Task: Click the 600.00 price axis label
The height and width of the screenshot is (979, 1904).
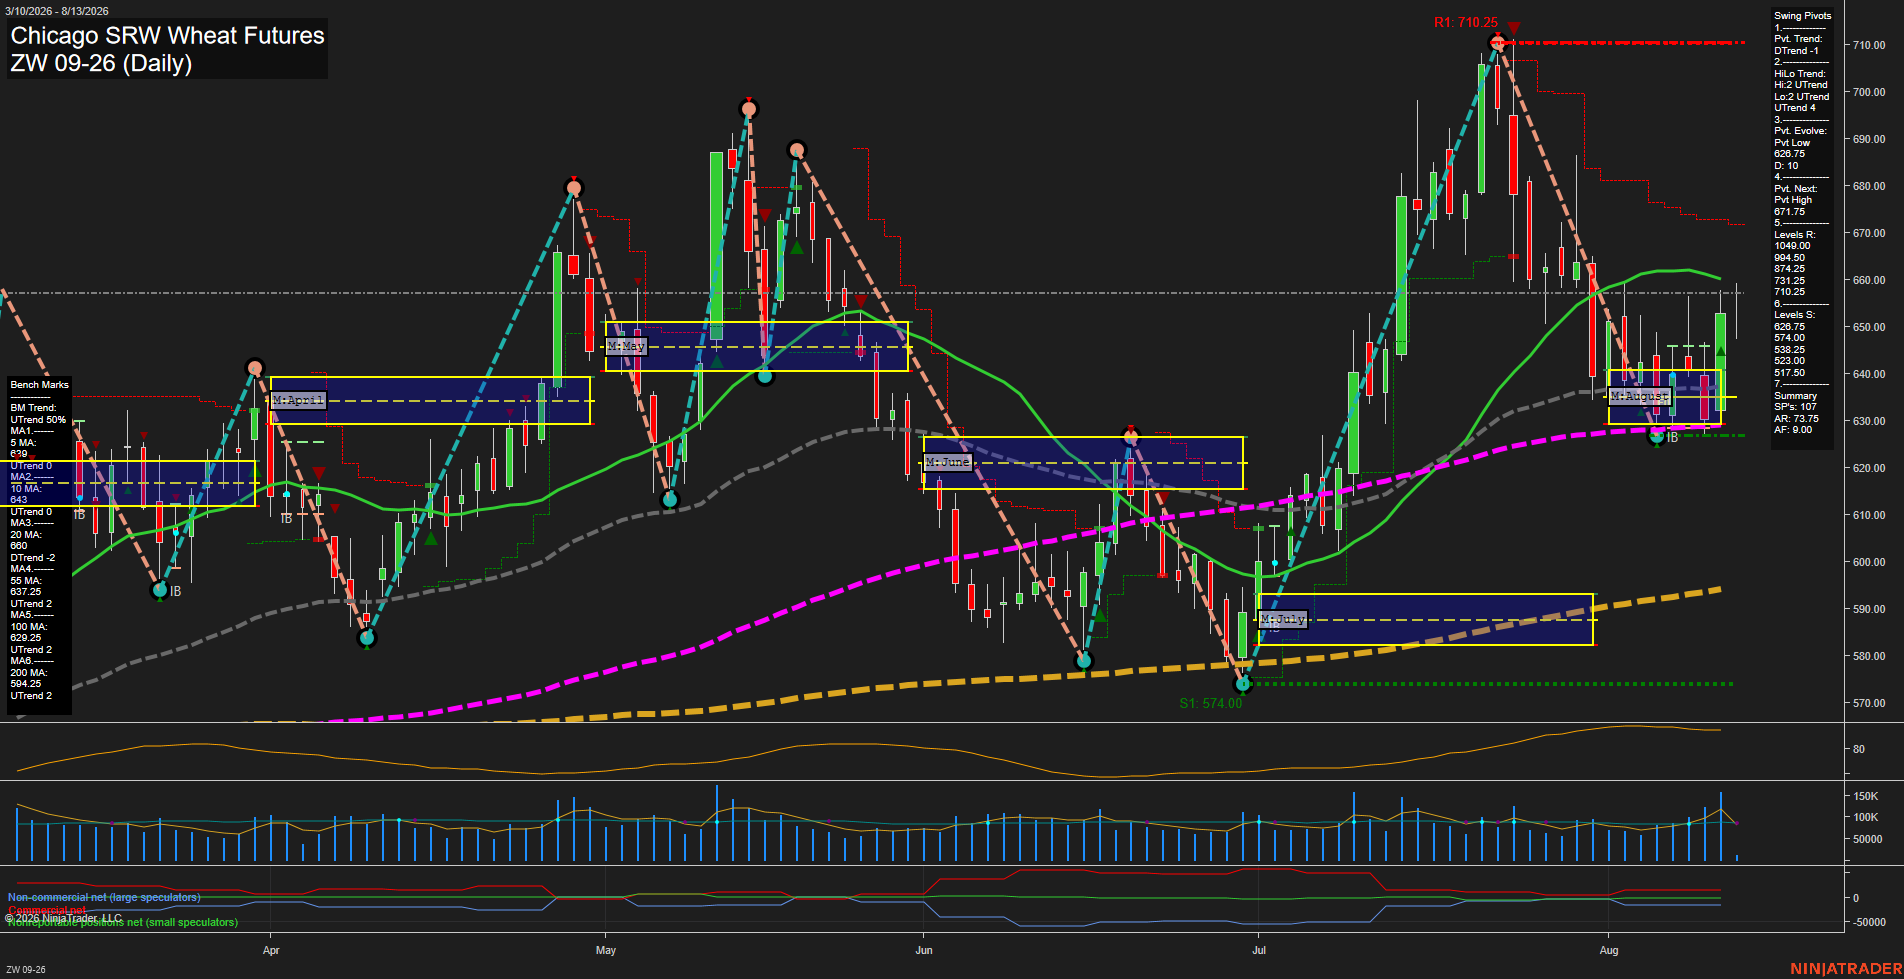Action: click(1869, 562)
